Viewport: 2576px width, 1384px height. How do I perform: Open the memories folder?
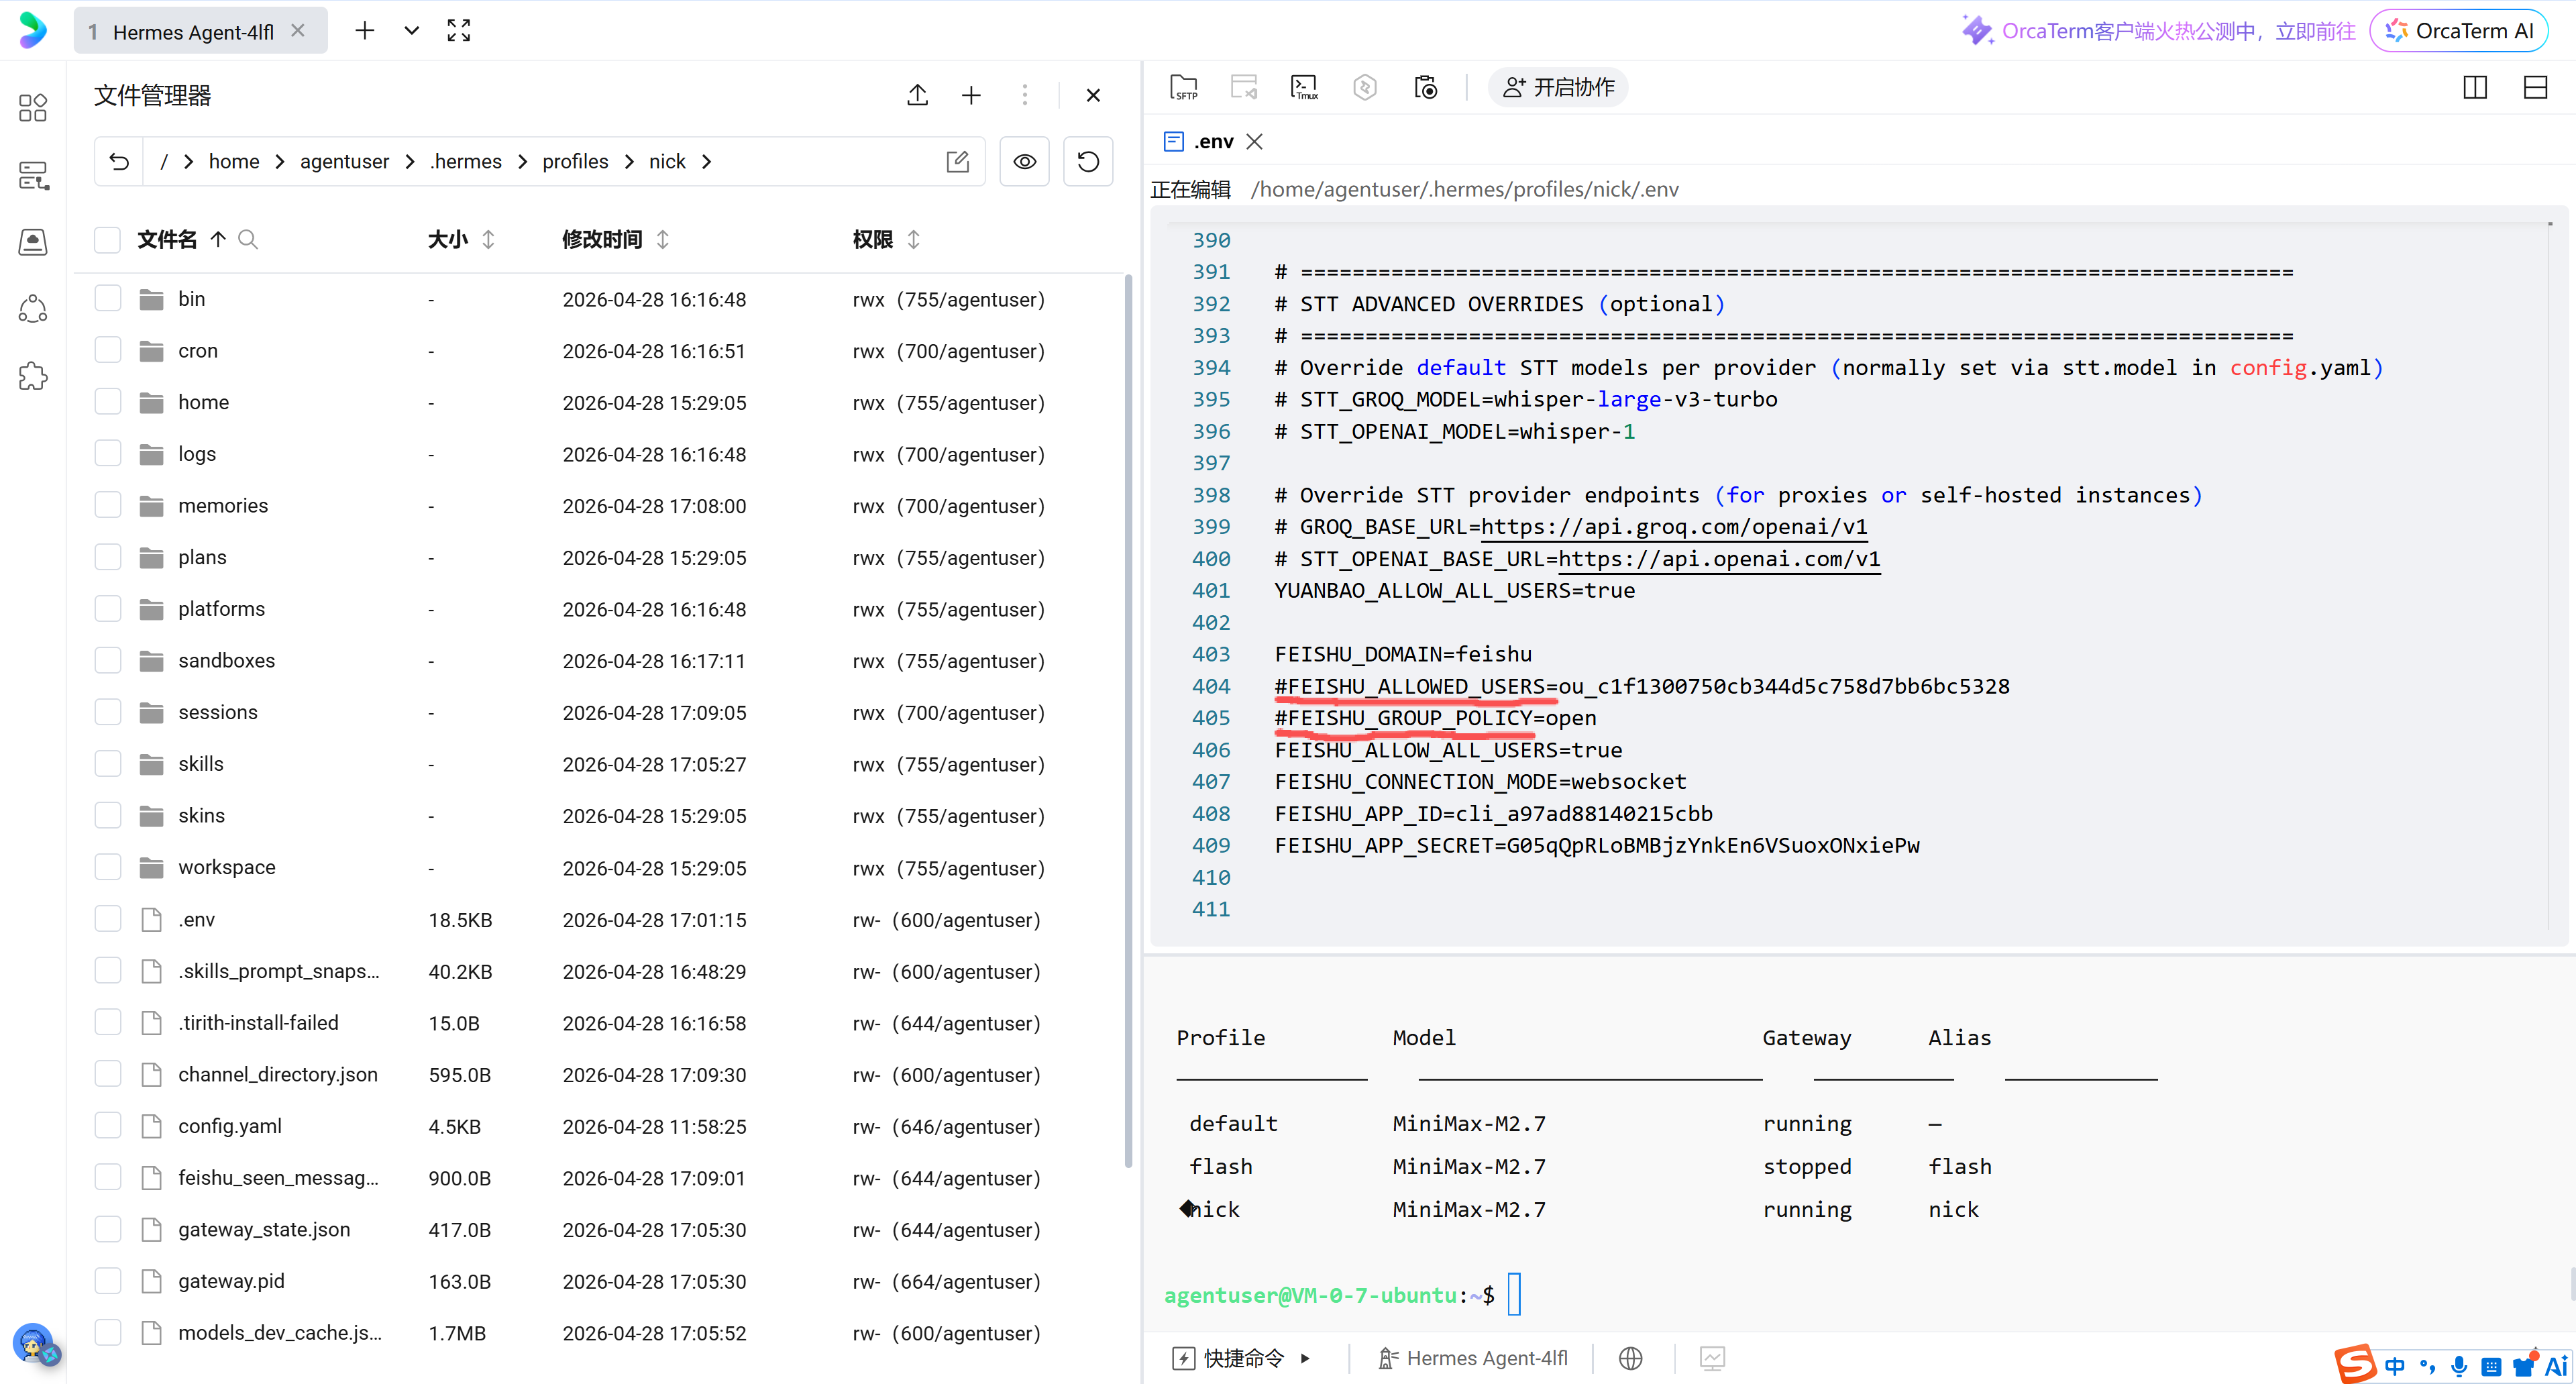pyautogui.click(x=223, y=505)
